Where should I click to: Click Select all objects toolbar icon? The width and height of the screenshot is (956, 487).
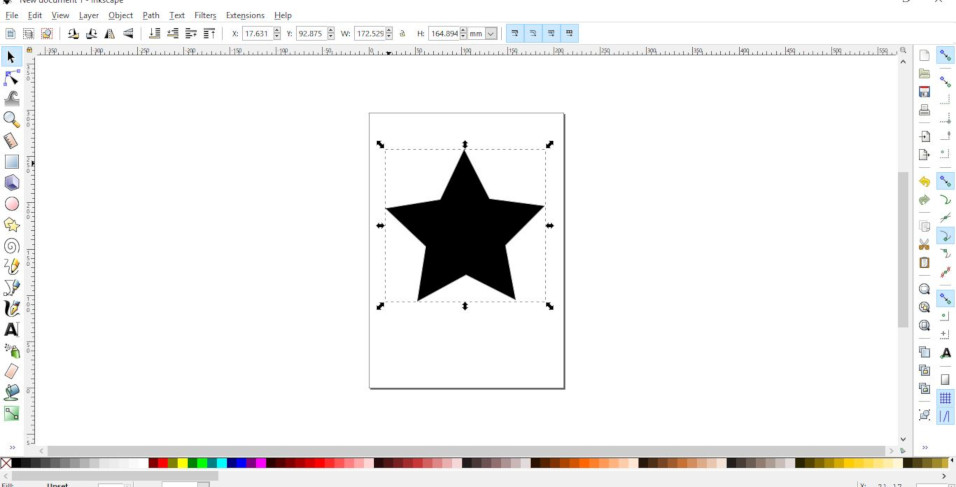(x=10, y=34)
